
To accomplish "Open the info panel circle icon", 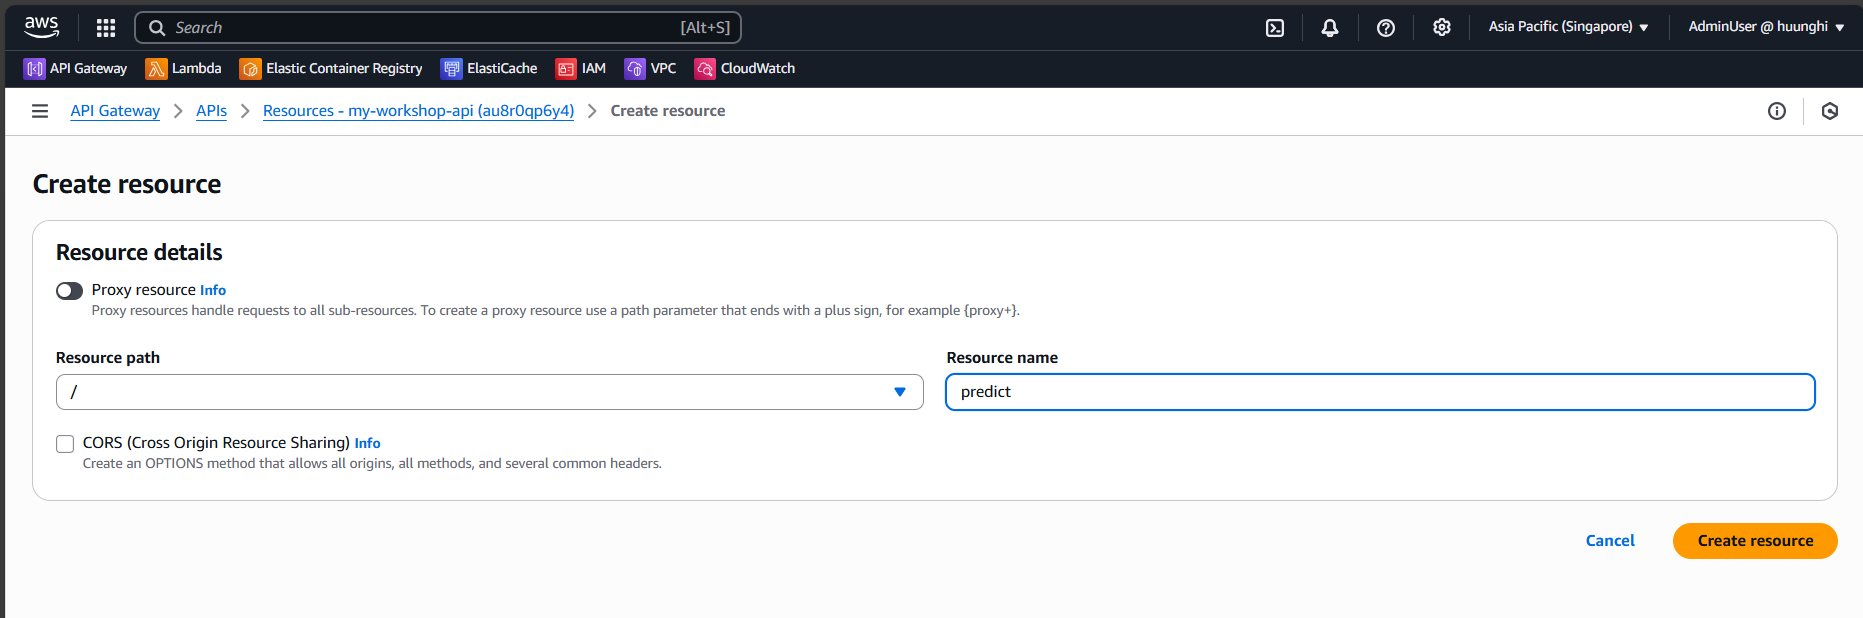I will (x=1777, y=111).
